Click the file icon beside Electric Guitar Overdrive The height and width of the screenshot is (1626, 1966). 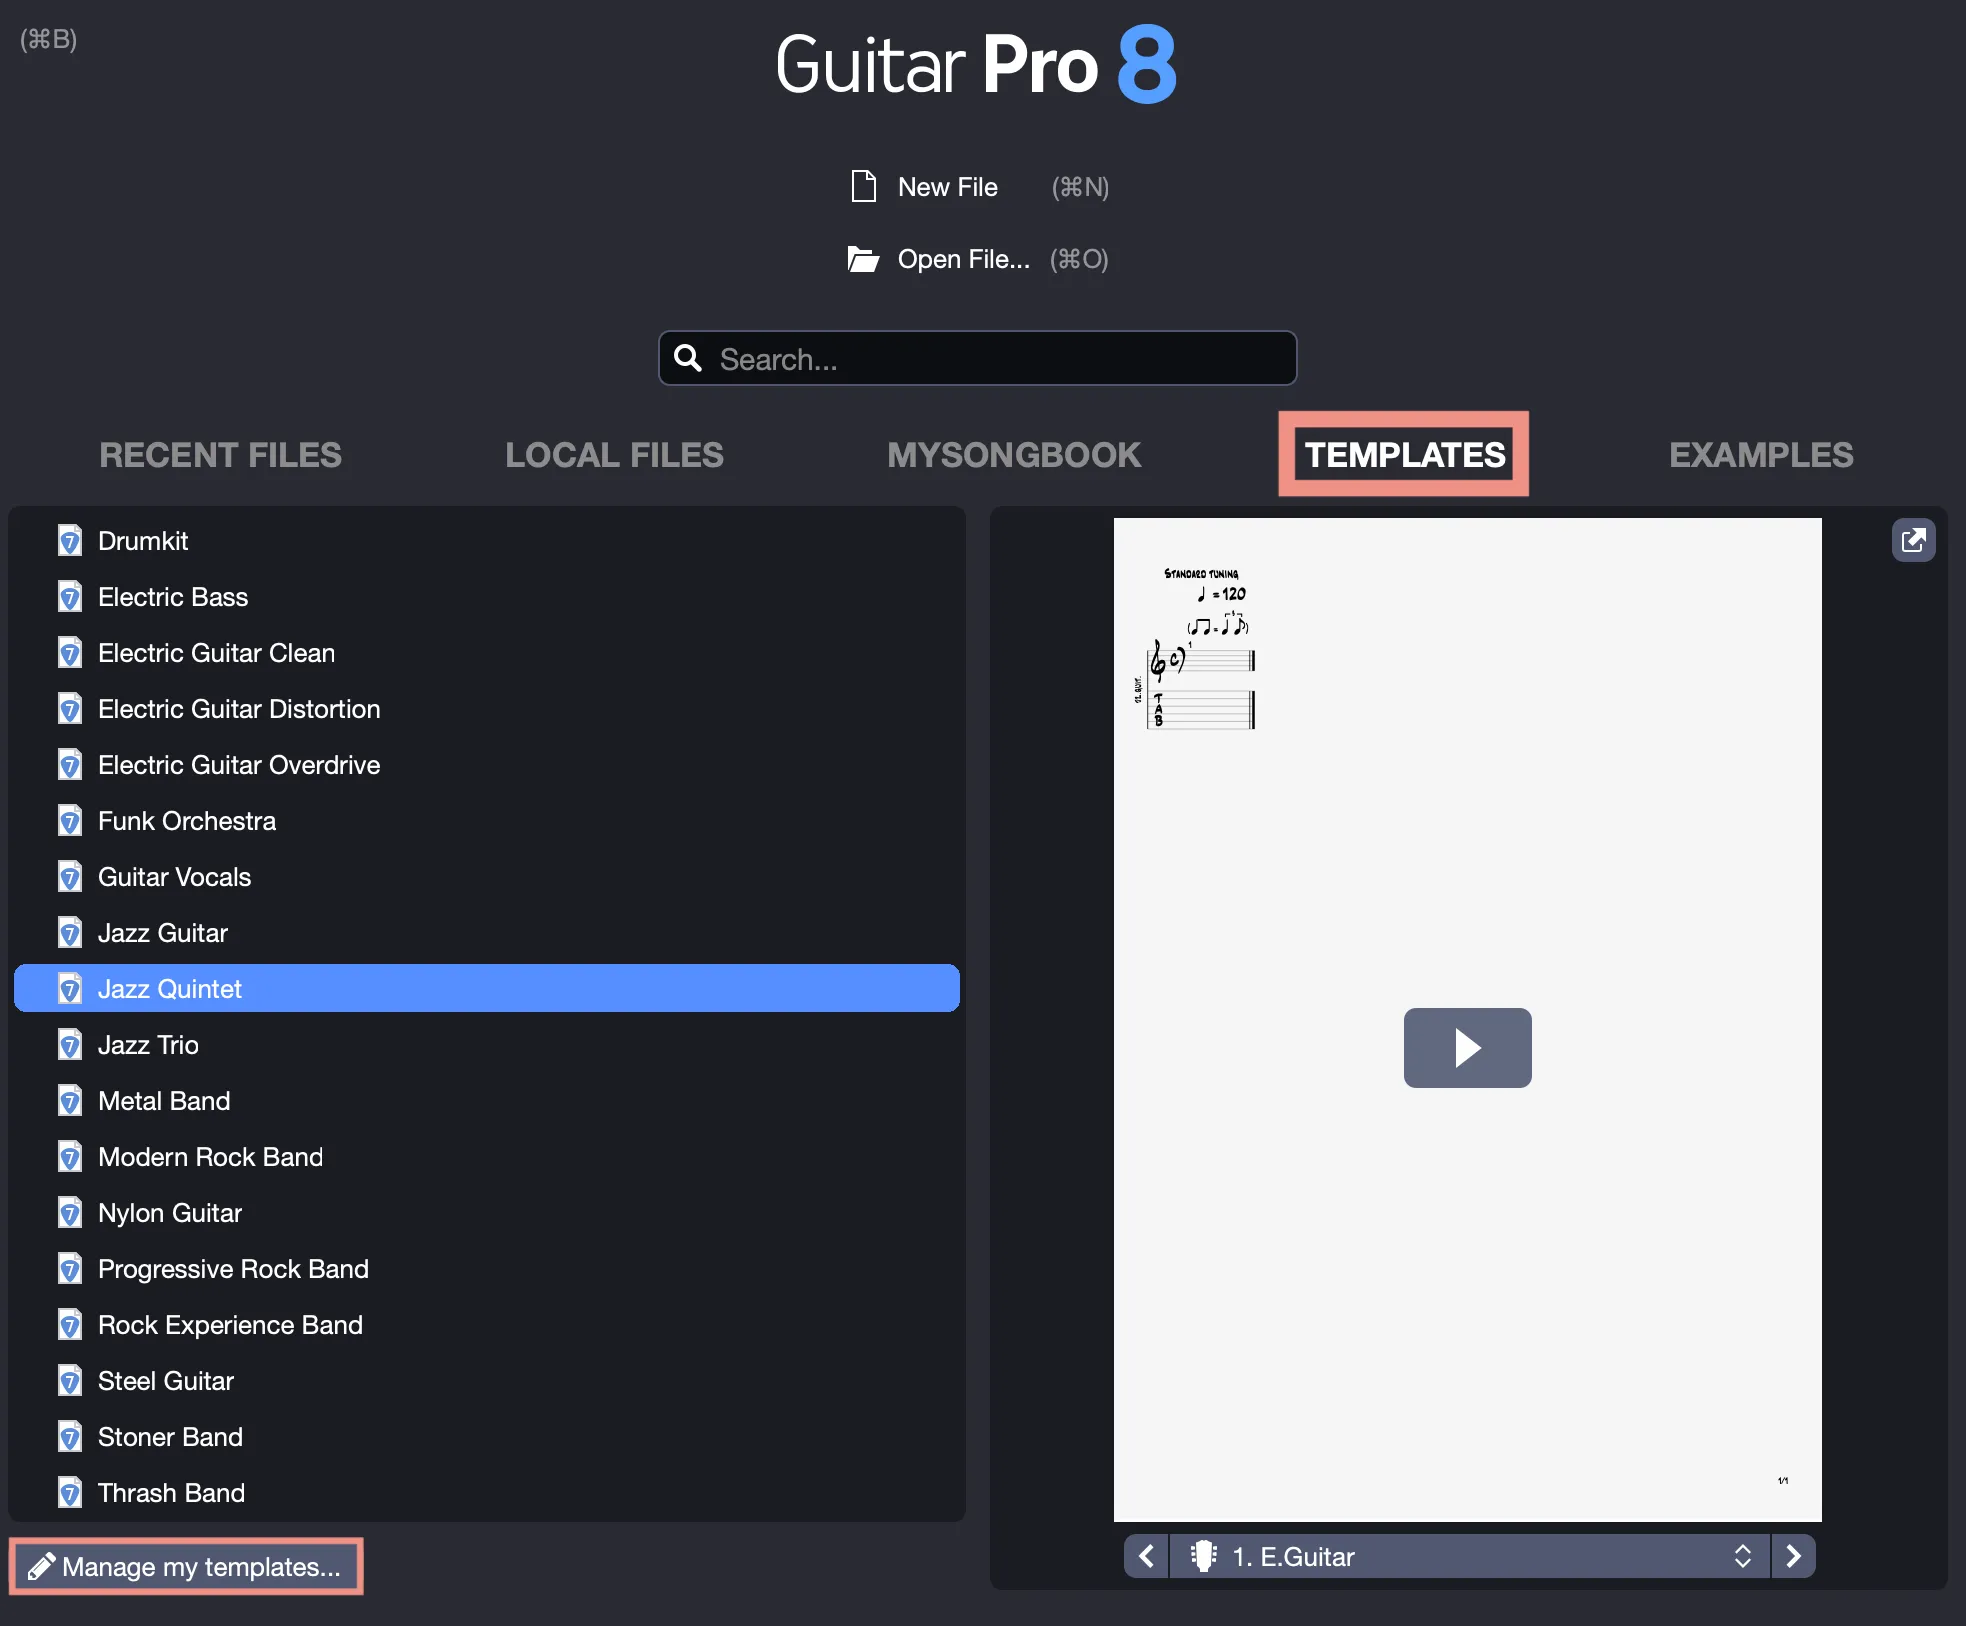click(70, 765)
